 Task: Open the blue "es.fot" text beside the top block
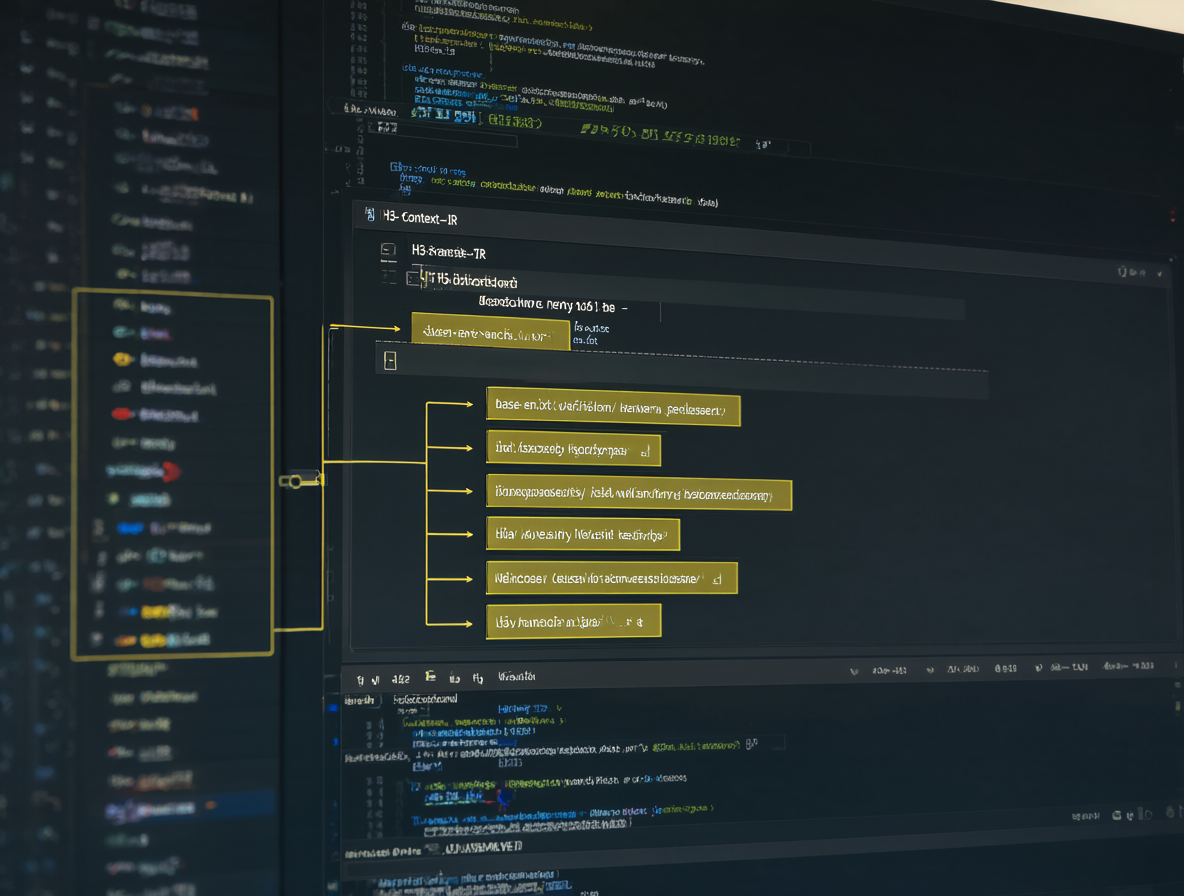585,340
